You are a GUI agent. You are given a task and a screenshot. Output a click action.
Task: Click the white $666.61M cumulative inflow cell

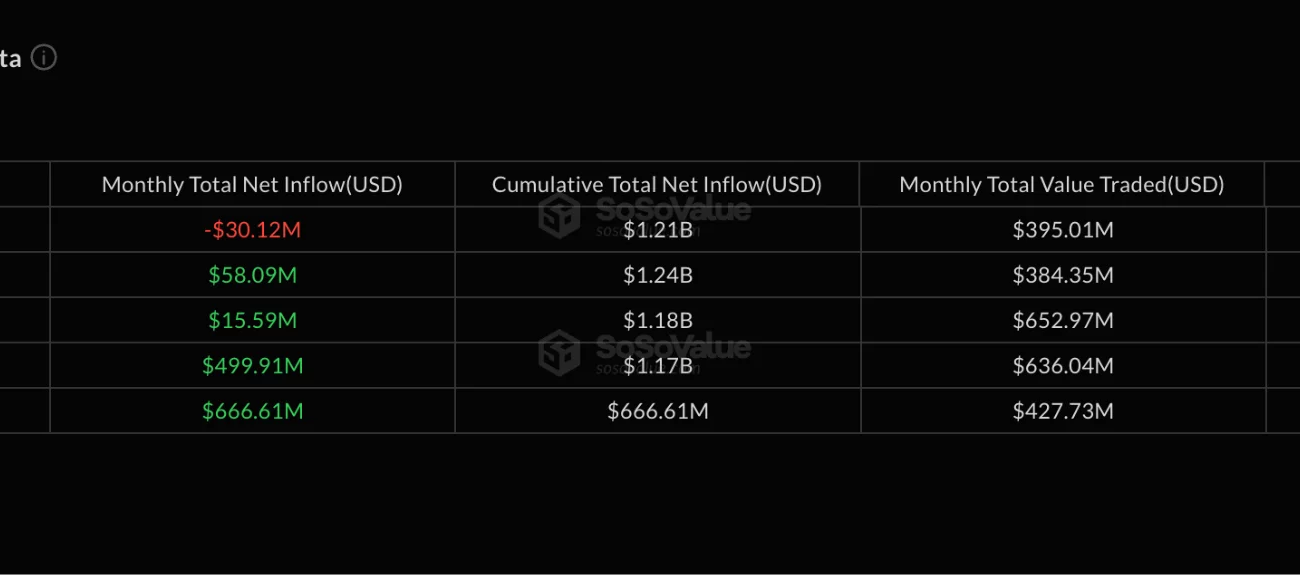pyautogui.click(x=657, y=411)
